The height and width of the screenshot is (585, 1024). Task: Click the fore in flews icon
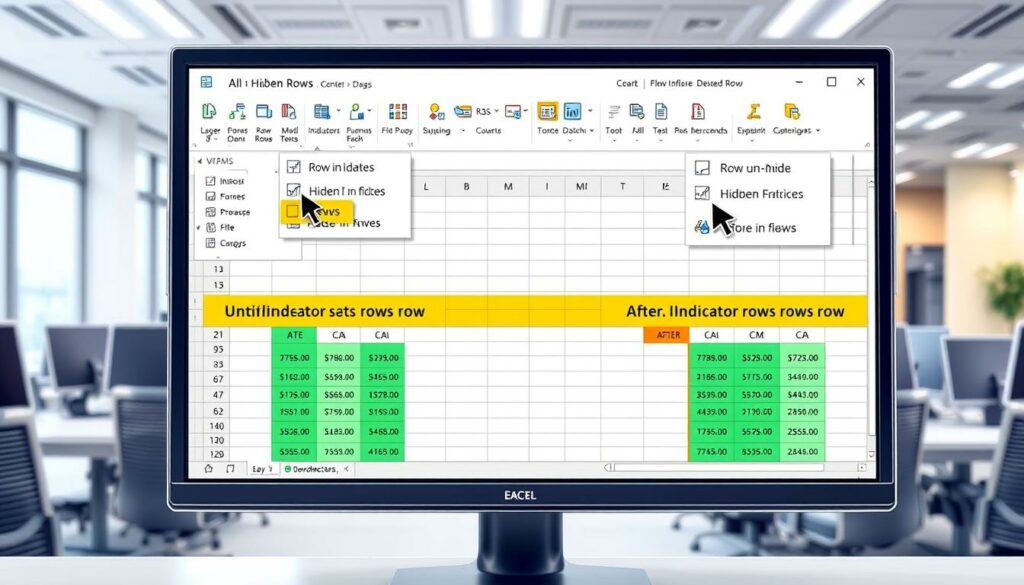pyautogui.click(x=702, y=227)
